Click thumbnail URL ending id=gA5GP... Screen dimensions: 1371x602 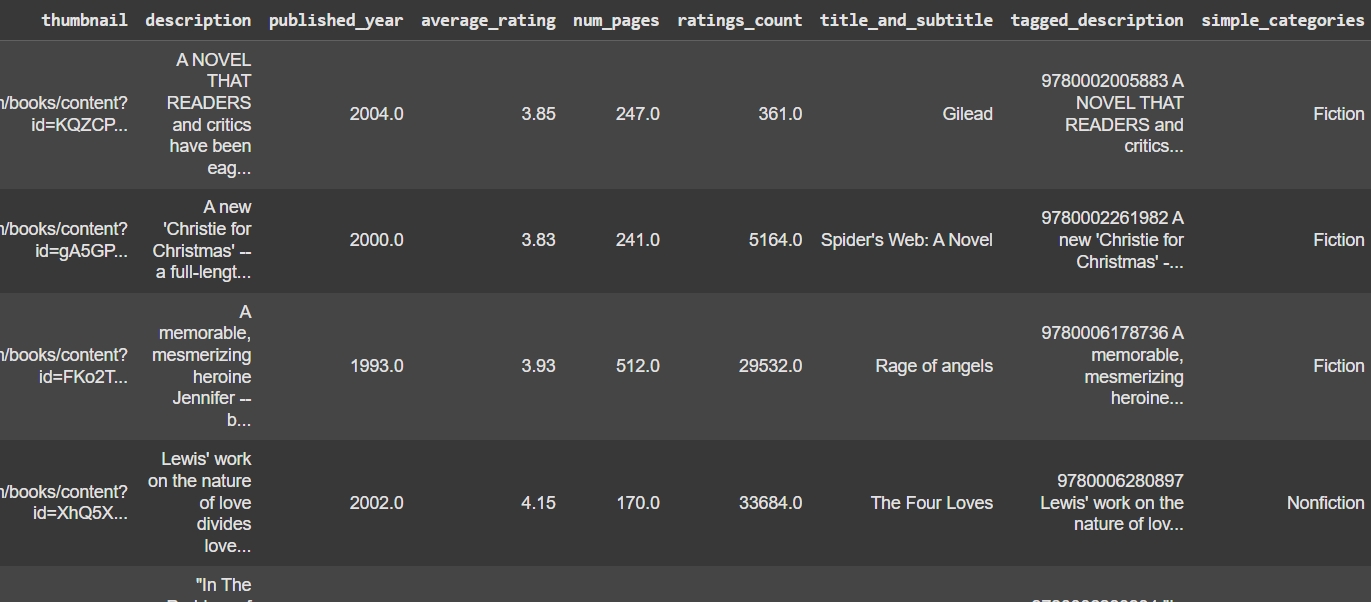pyautogui.click(x=64, y=240)
